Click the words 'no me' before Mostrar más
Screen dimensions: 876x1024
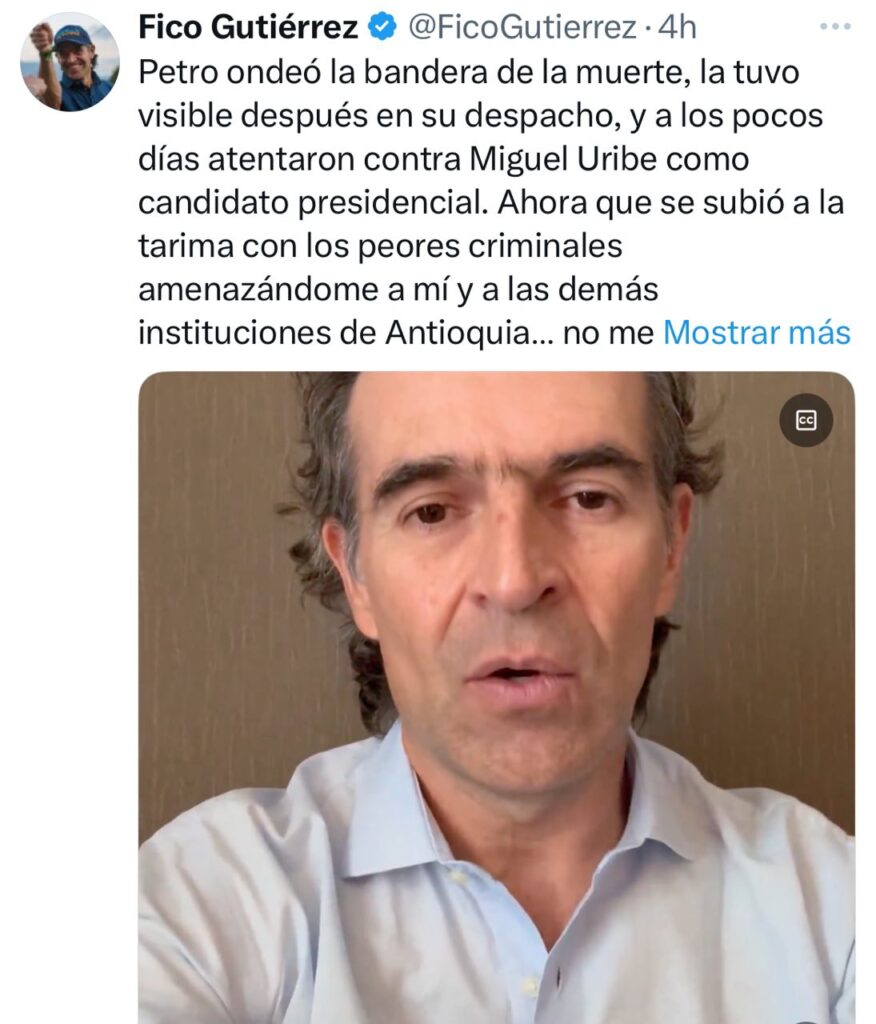tap(608, 334)
